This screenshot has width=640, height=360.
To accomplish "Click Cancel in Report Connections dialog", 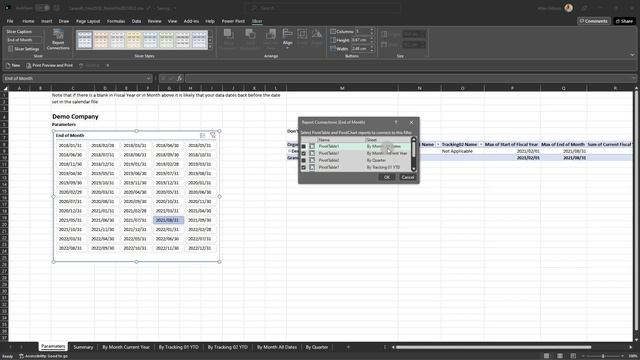I will [407, 177].
